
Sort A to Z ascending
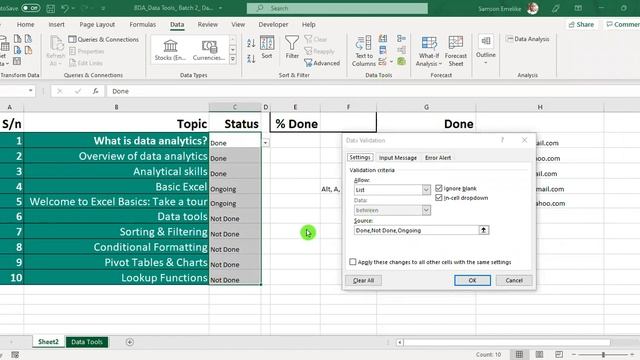pos(251,43)
